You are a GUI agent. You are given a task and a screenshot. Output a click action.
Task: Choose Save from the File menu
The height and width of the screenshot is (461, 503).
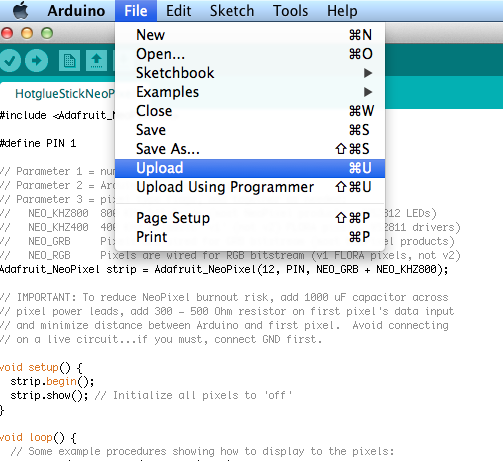pos(250,130)
